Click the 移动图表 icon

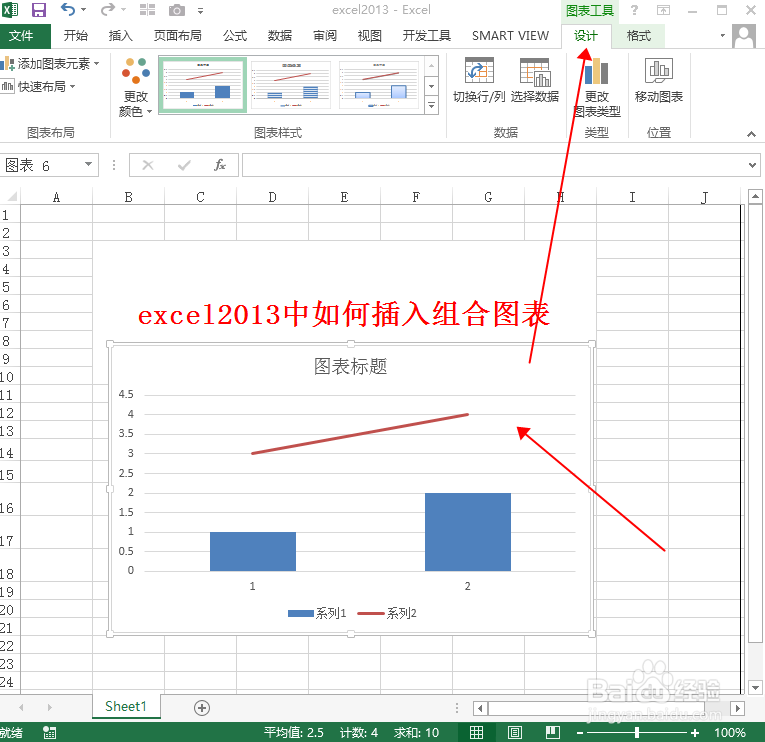point(659,71)
